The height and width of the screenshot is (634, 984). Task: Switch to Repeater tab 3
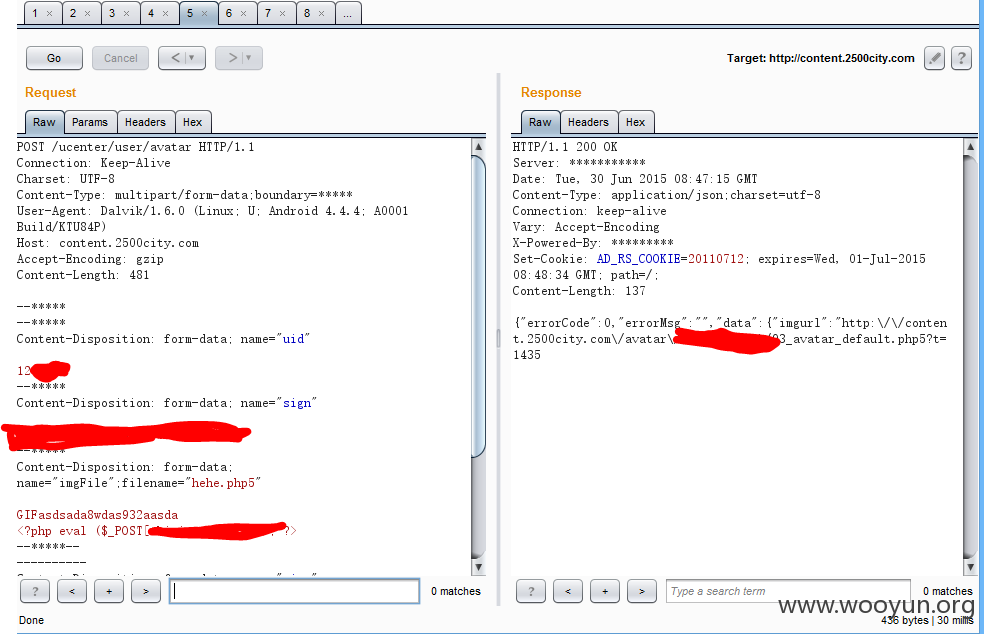click(x=112, y=13)
